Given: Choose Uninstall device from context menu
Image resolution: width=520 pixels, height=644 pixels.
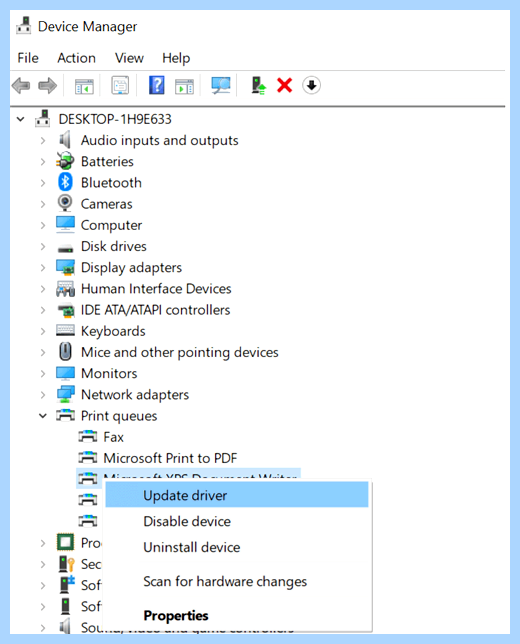Looking at the screenshot, I should click(x=237, y=547).
